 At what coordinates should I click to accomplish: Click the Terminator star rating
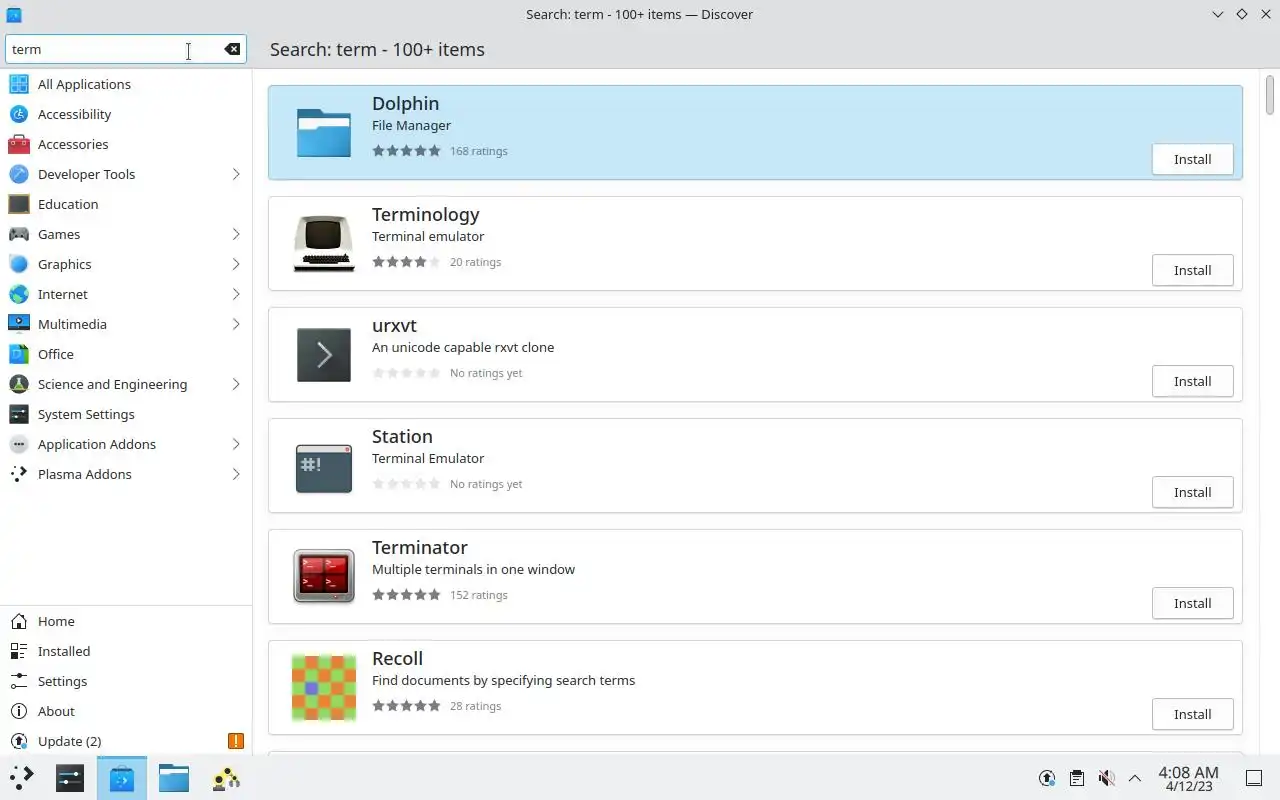pos(406,595)
